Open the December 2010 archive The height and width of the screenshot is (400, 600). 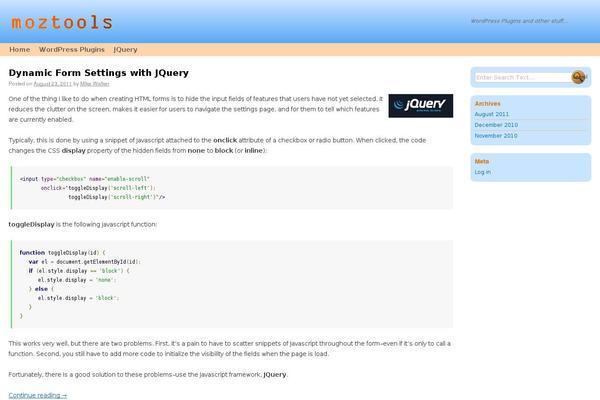click(x=496, y=125)
